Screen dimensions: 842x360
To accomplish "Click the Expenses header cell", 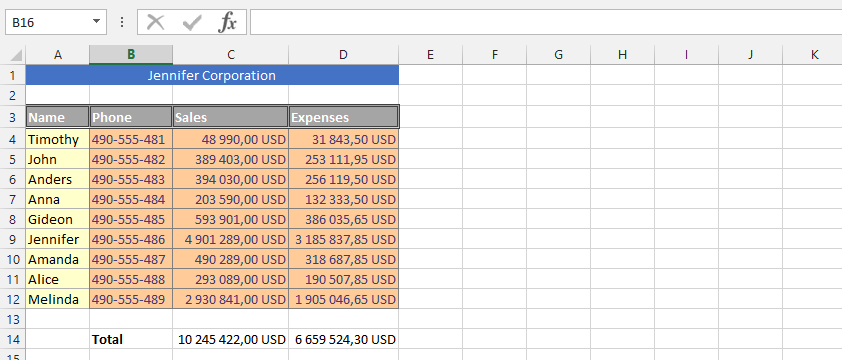I will [x=344, y=117].
